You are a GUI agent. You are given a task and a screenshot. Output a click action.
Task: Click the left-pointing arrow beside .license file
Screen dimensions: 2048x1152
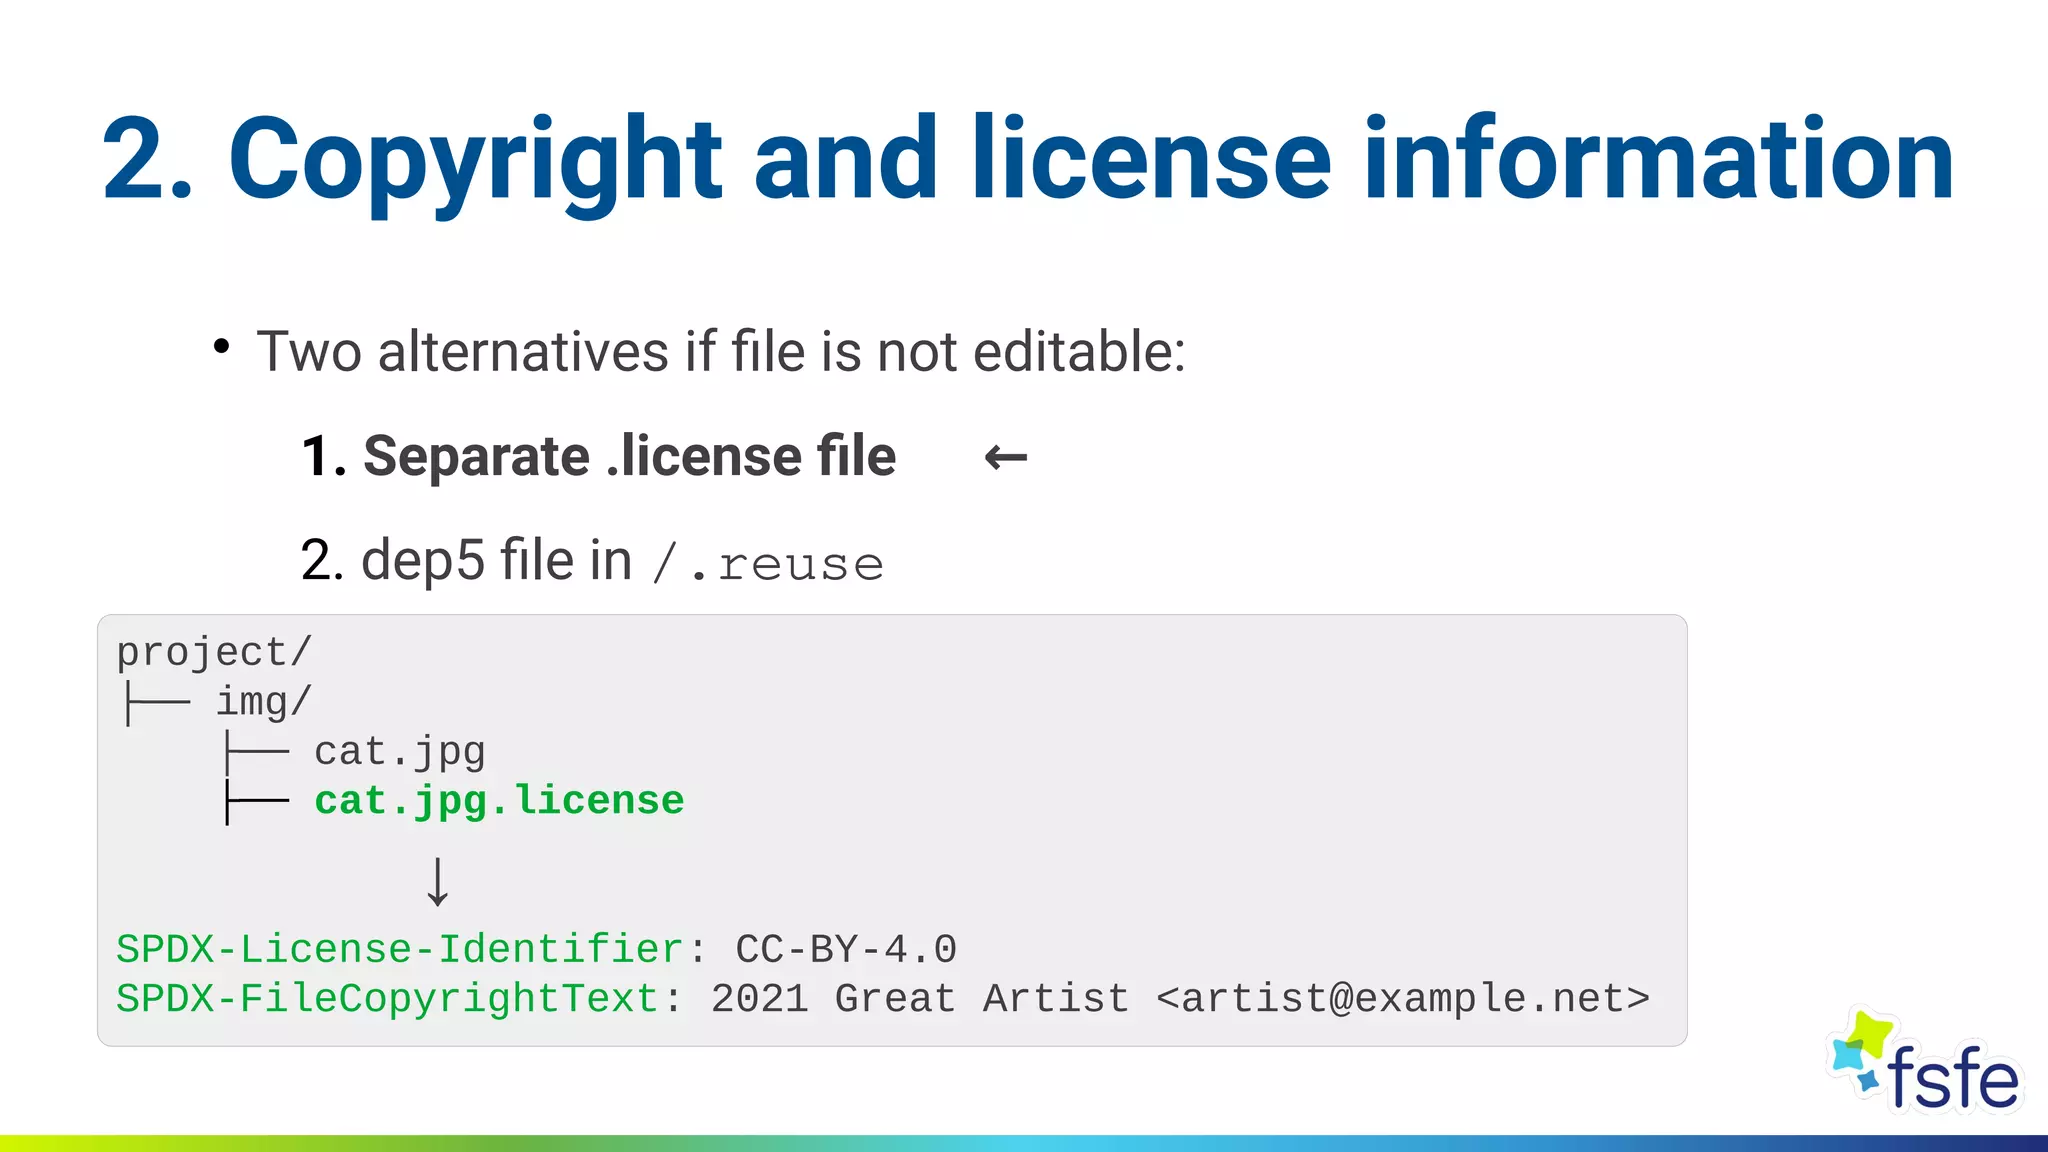(1005, 458)
